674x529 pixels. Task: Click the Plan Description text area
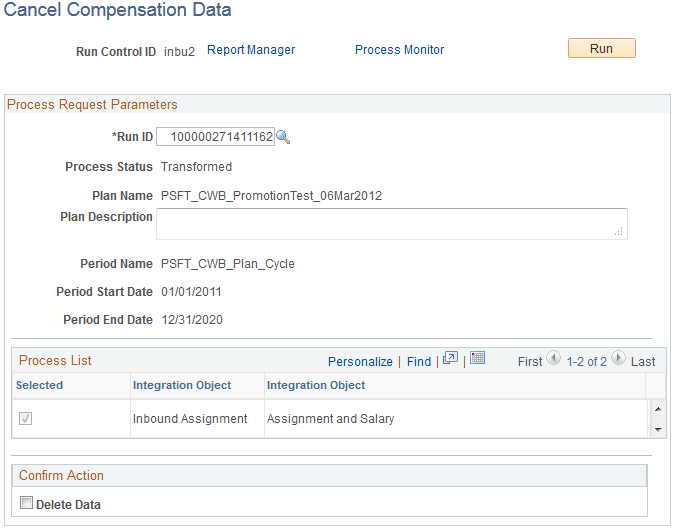(392, 224)
